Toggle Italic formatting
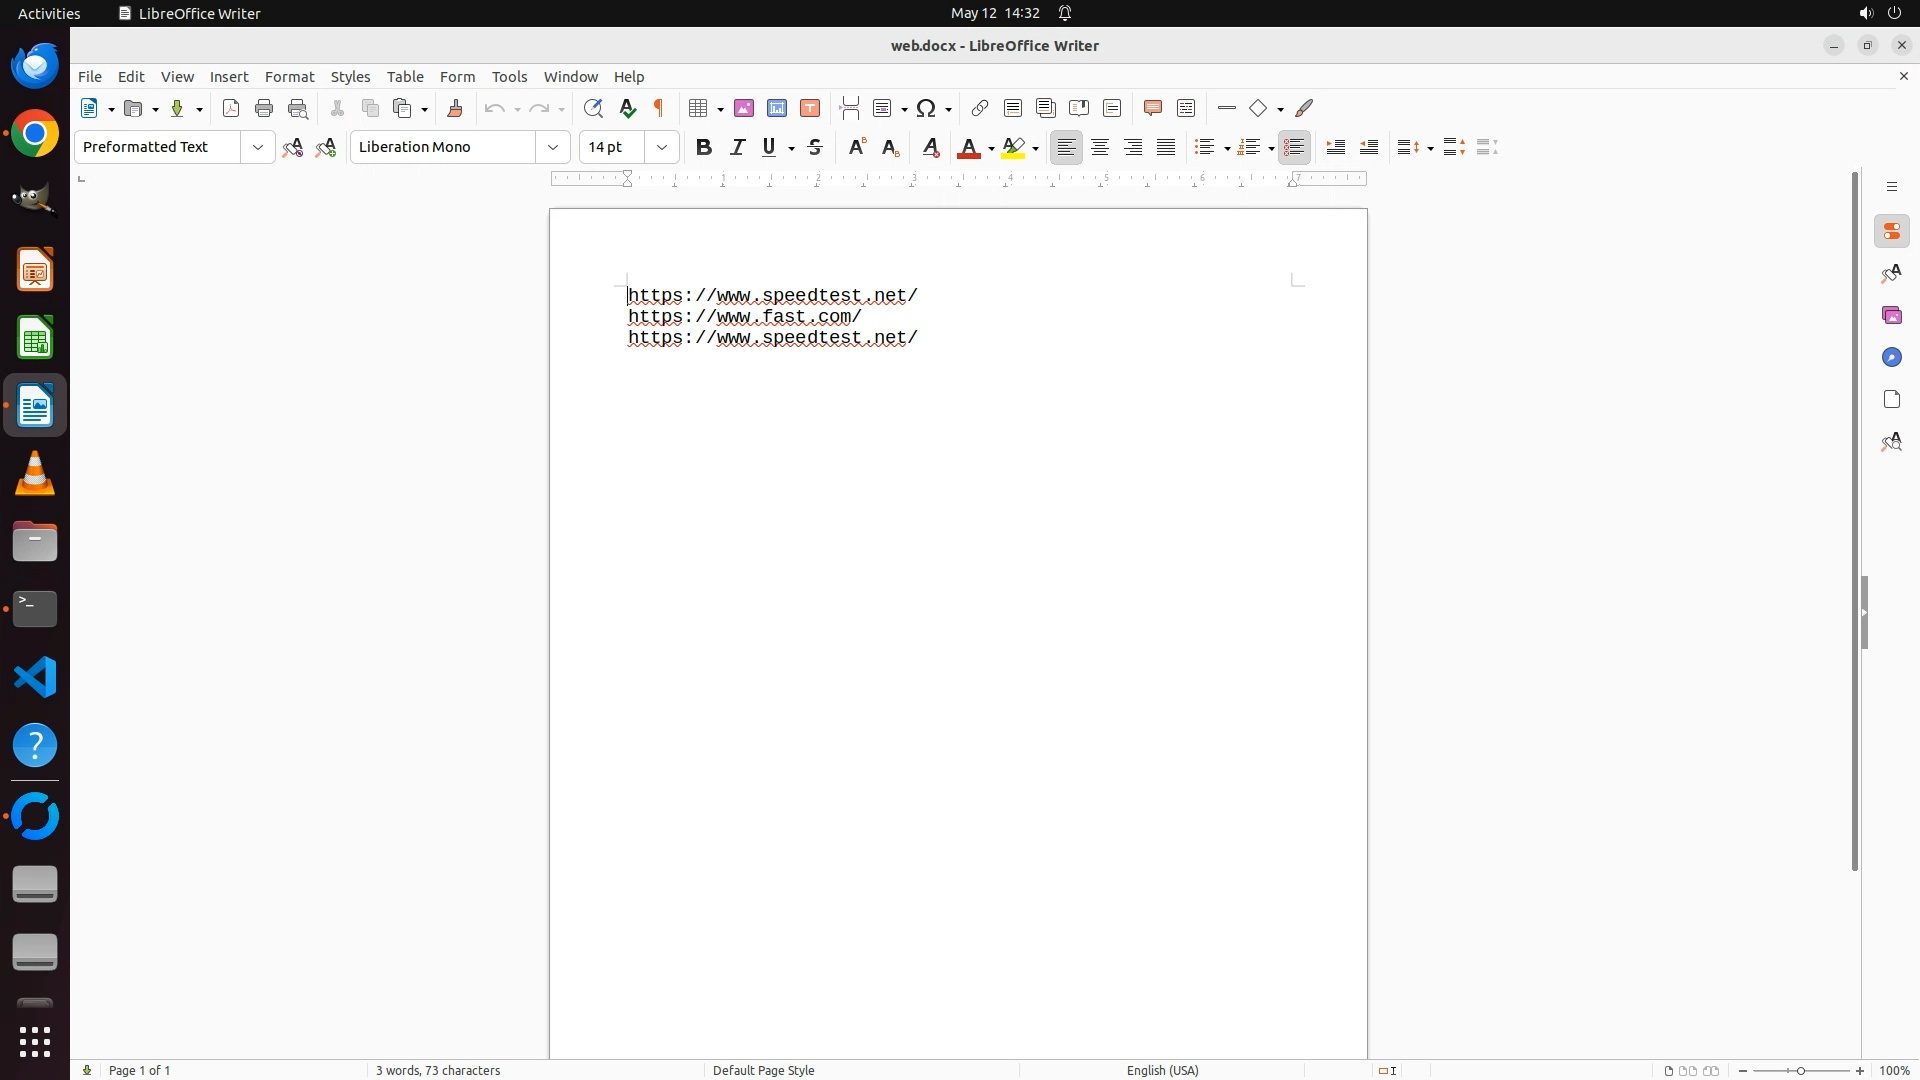The width and height of the screenshot is (1920, 1080). (x=738, y=148)
